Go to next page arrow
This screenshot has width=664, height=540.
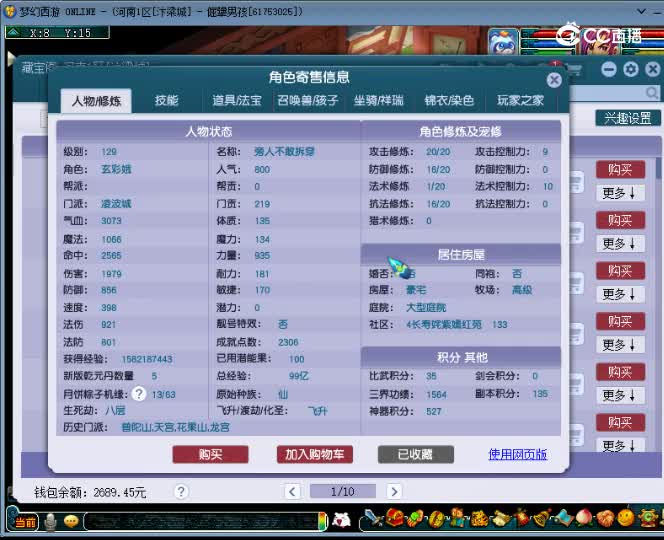(394, 492)
